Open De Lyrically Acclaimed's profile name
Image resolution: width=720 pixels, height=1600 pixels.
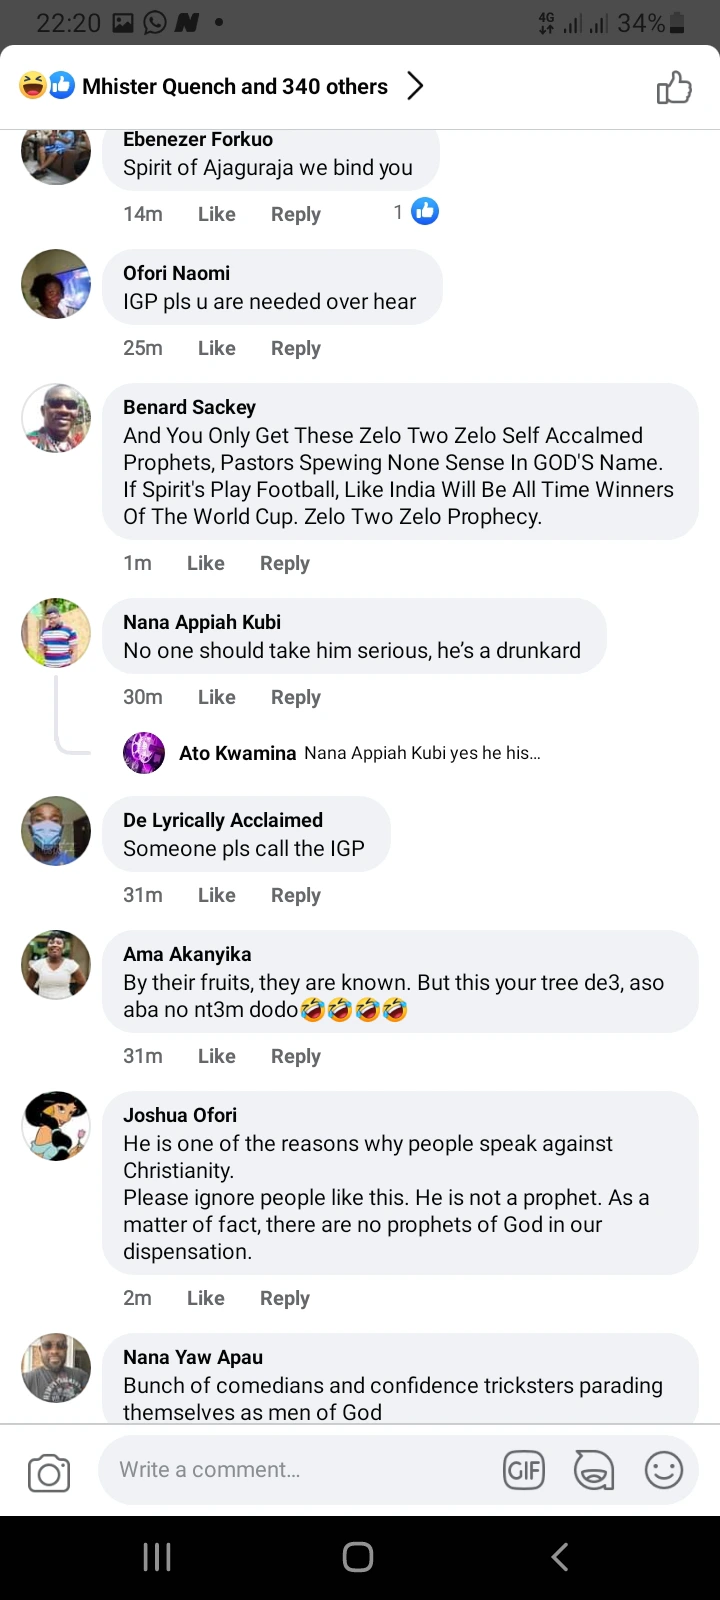[222, 820]
